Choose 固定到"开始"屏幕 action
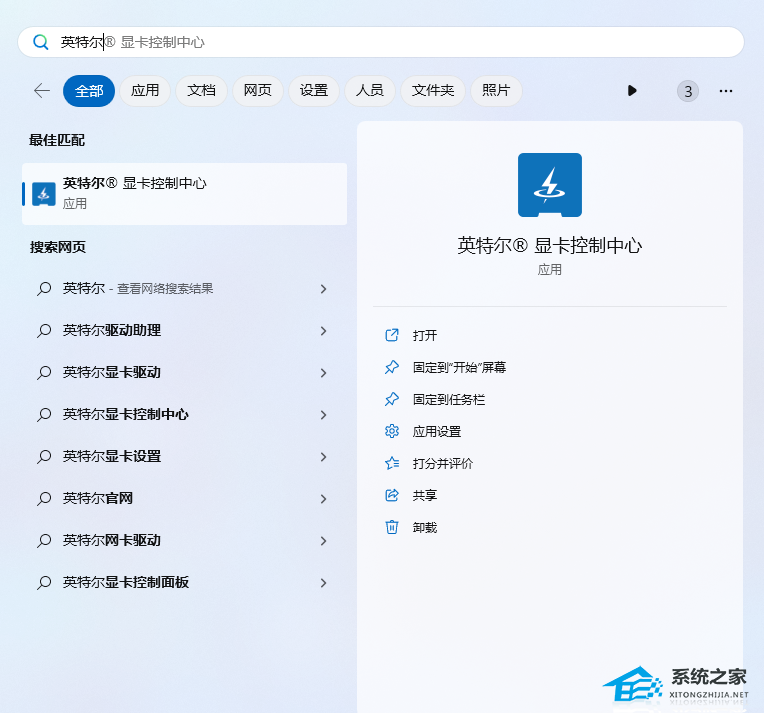 pos(459,367)
